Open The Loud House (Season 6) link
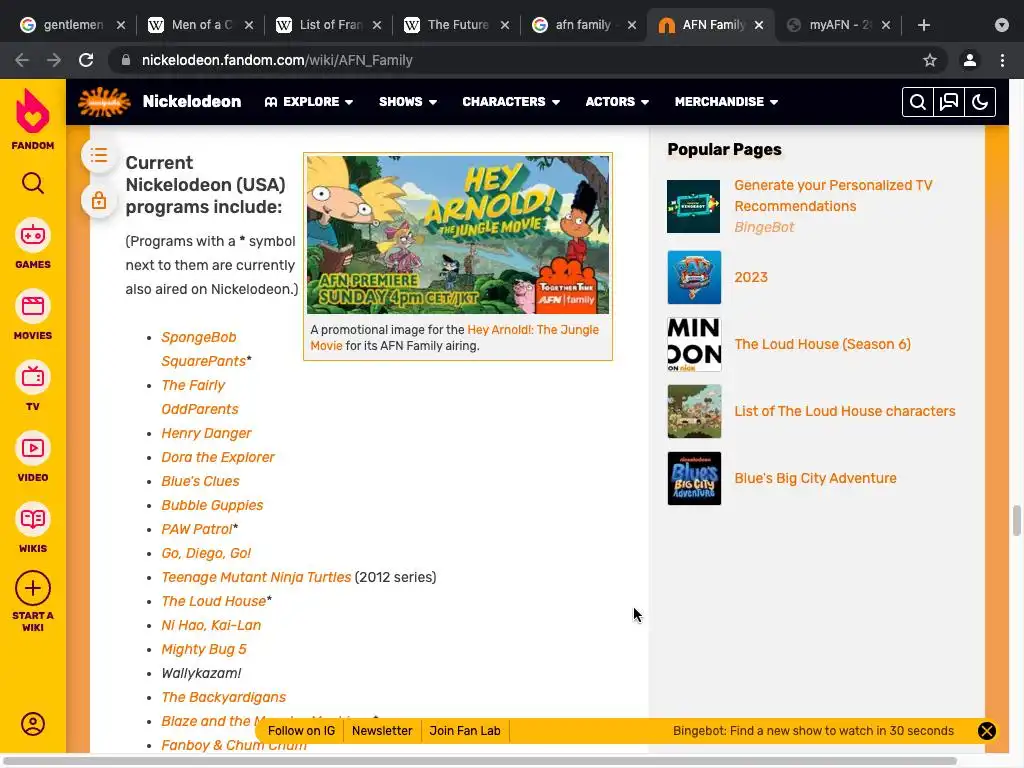The height and width of the screenshot is (768, 1024). (x=822, y=344)
